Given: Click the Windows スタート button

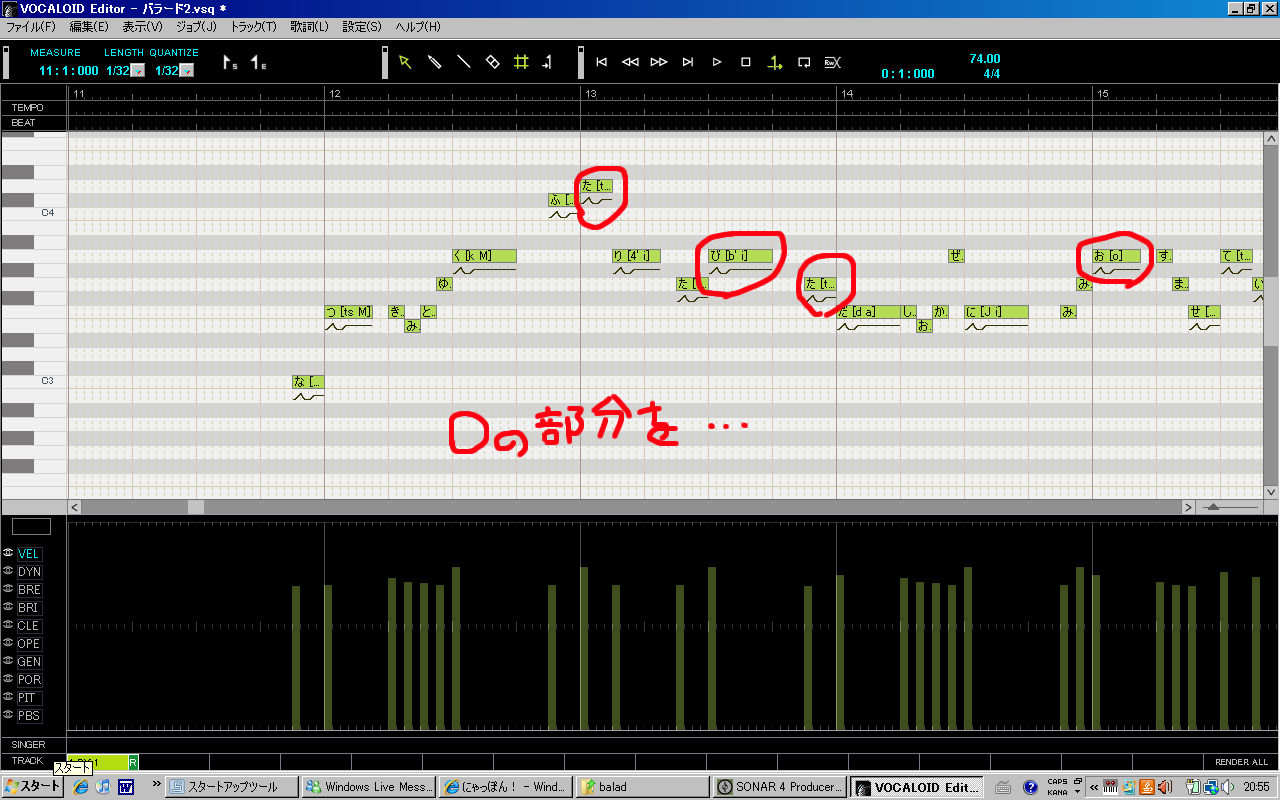Looking at the screenshot, I should [32, 787].
